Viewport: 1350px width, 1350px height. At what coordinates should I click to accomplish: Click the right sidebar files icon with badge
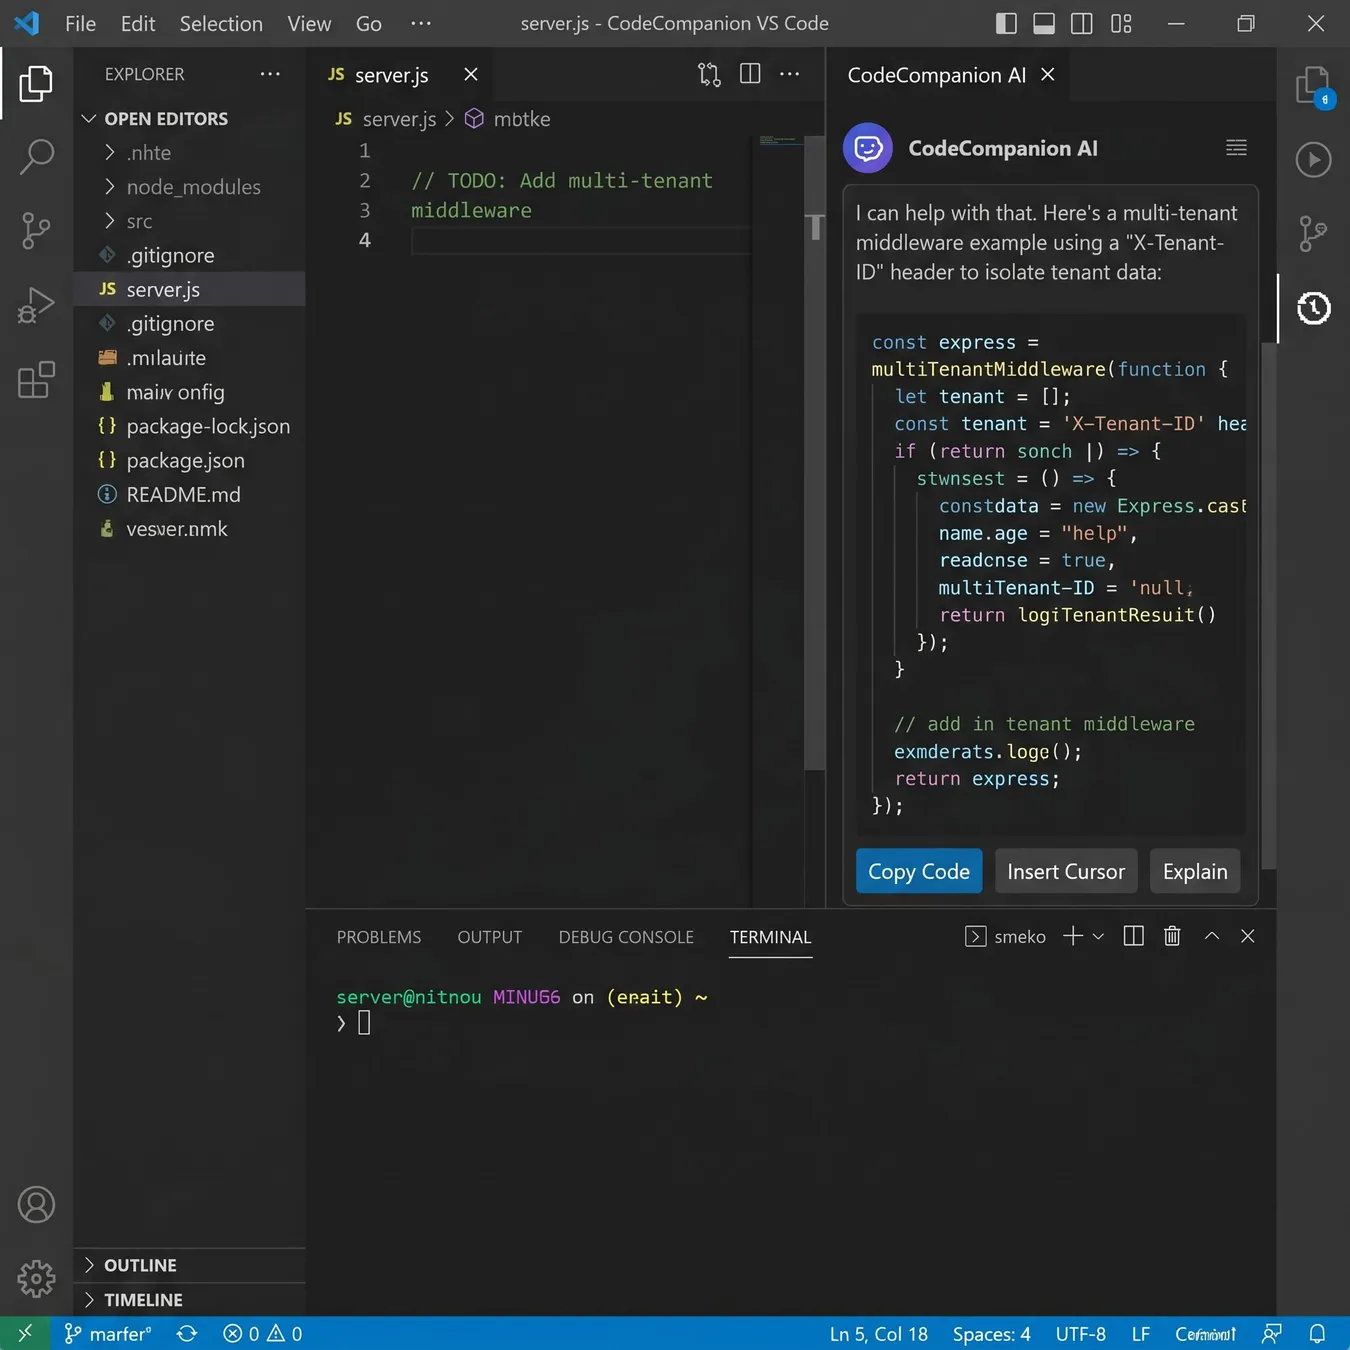coord(1313,86)
